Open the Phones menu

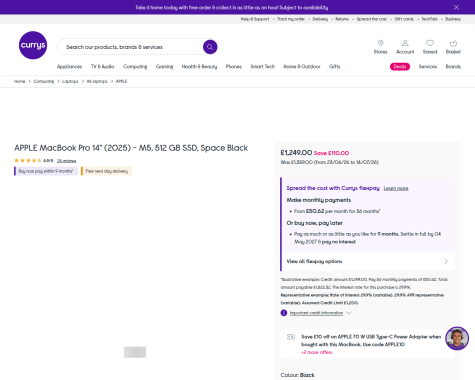click(234, 67)
